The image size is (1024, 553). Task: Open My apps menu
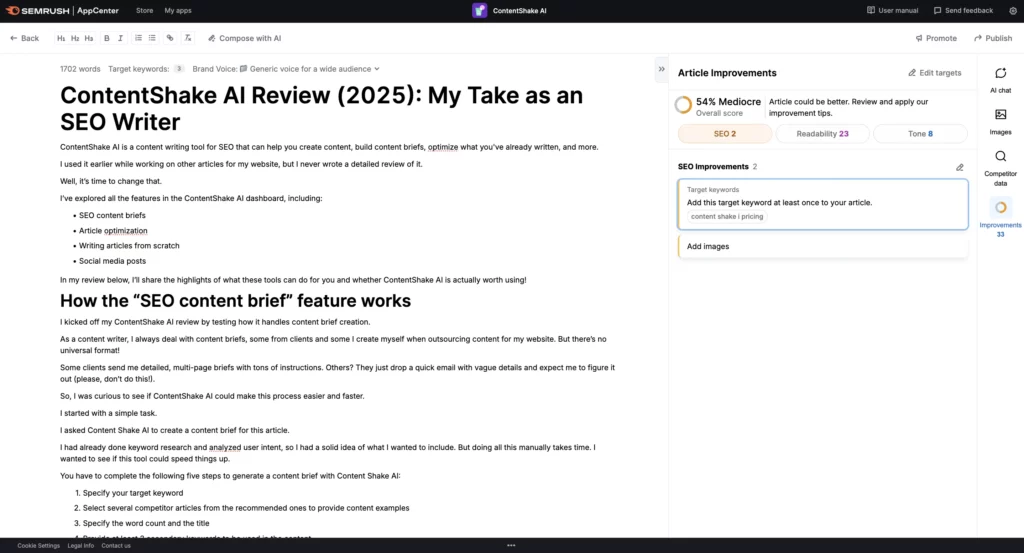click(178, 10)
